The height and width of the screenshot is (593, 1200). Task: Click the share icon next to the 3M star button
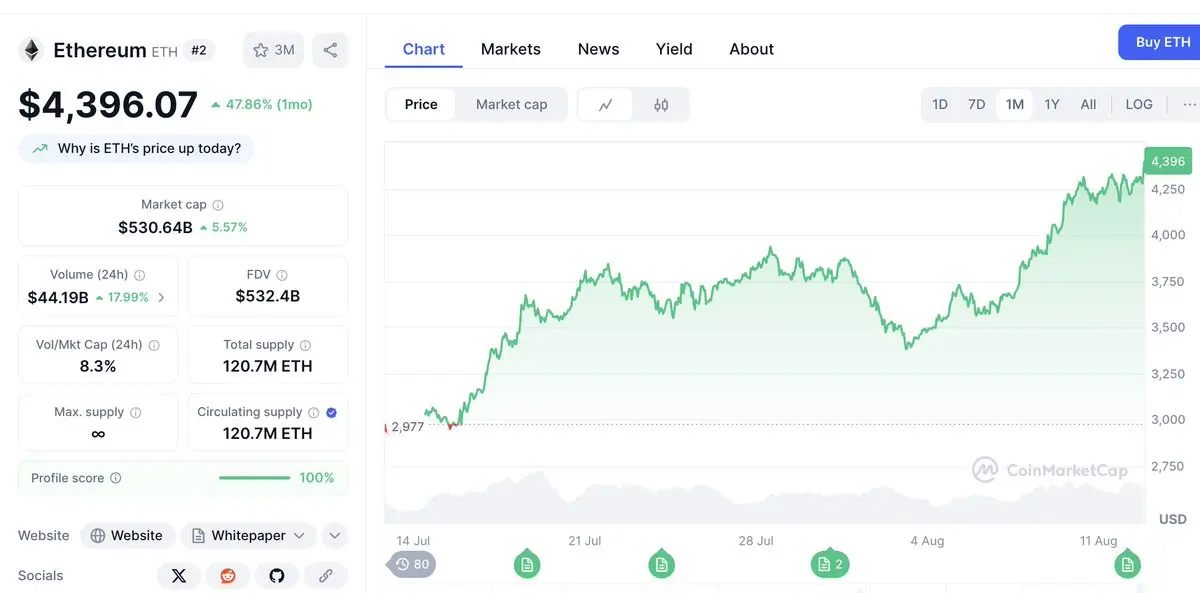coord(330,50)
